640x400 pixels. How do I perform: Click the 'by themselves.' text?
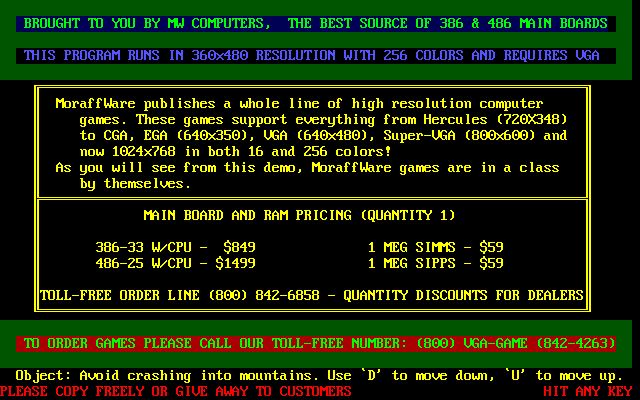[135, 184]
